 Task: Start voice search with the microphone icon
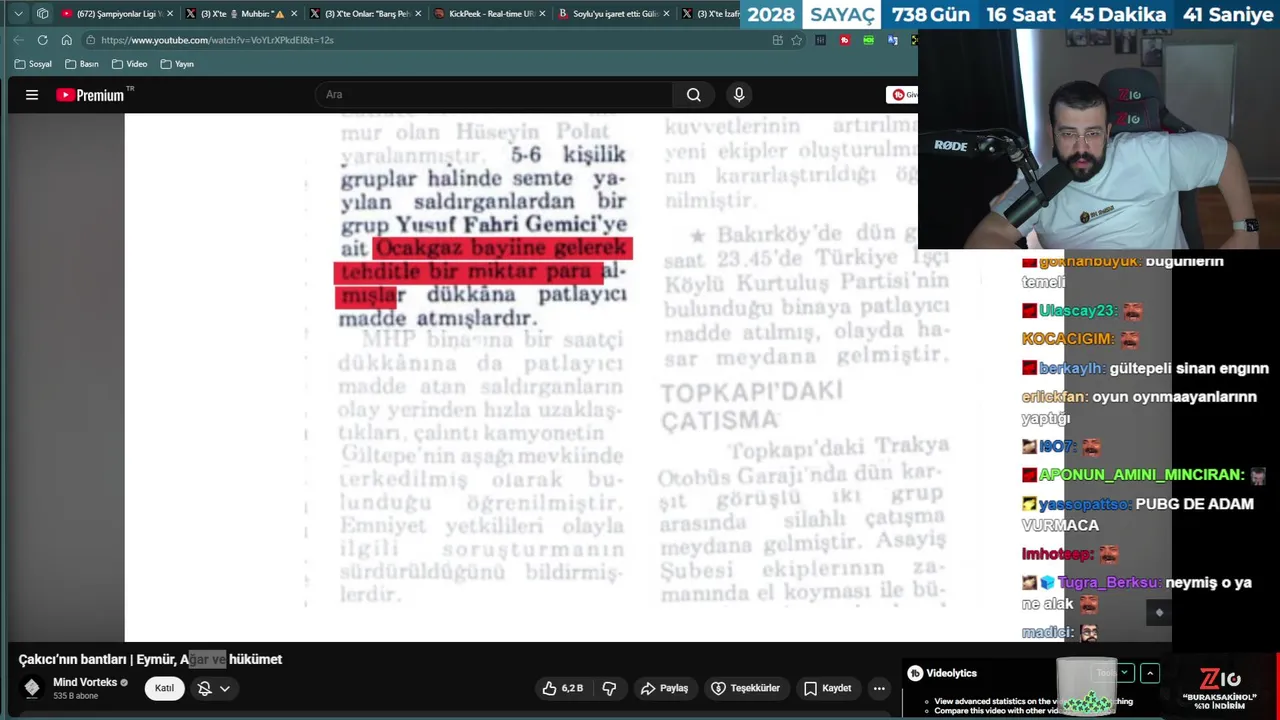click(x=739, y=95)
